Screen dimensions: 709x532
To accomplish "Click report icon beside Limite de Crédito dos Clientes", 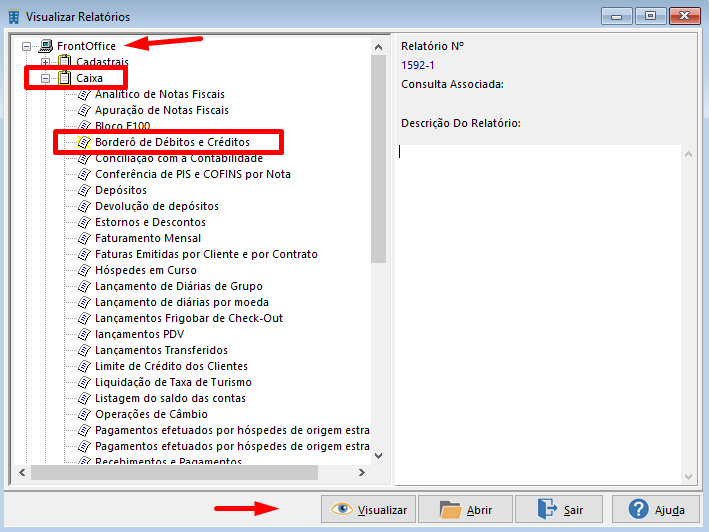I will 84,366.
